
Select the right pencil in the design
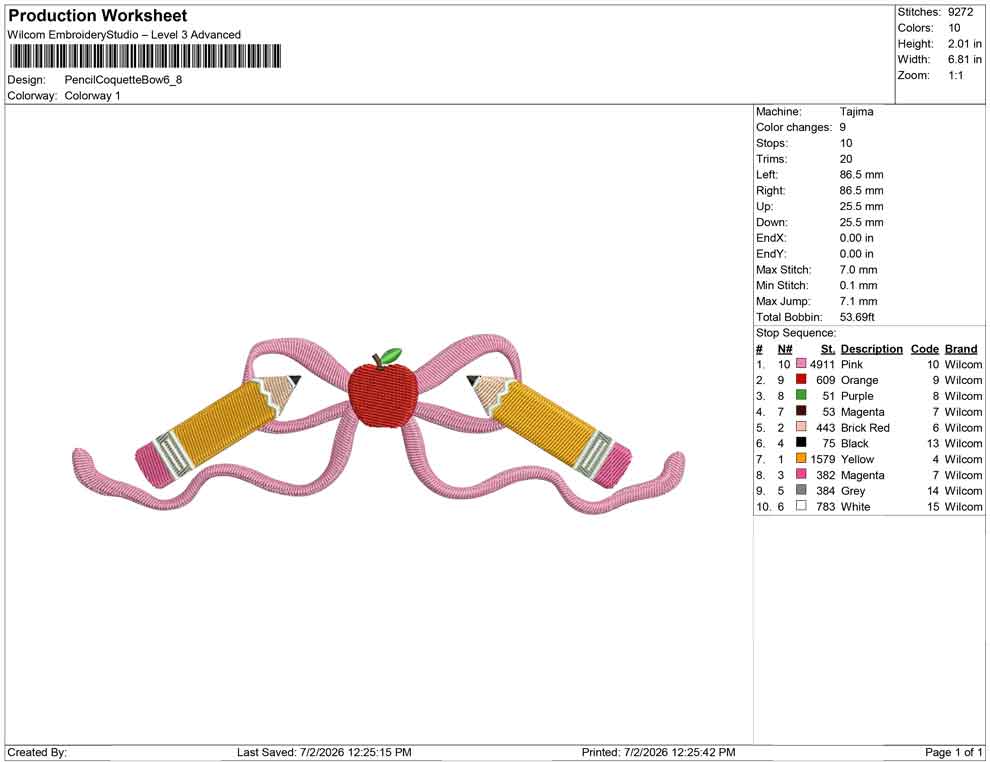tap(549, 431)
